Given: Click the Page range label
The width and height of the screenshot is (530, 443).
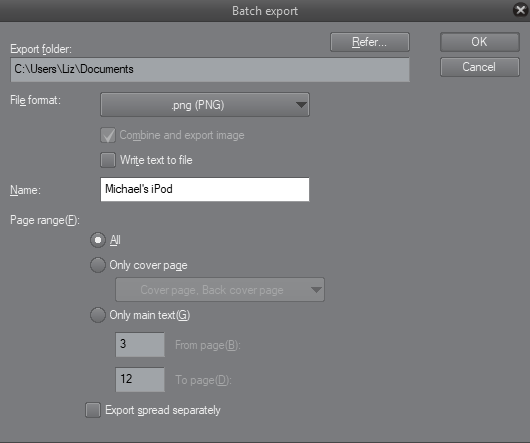Looking at the screenshot, I should [45, 220].
